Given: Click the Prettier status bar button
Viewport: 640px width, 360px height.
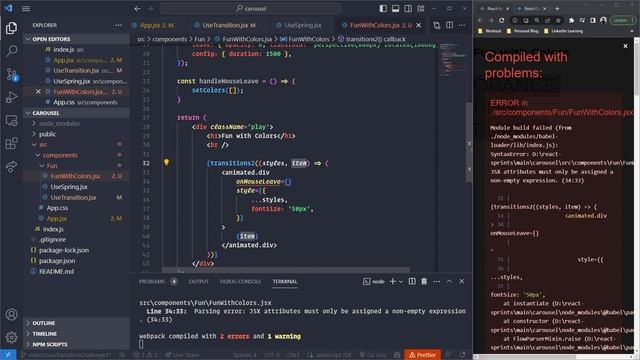Looking at the screenshot, I should [x=422, y=355].
